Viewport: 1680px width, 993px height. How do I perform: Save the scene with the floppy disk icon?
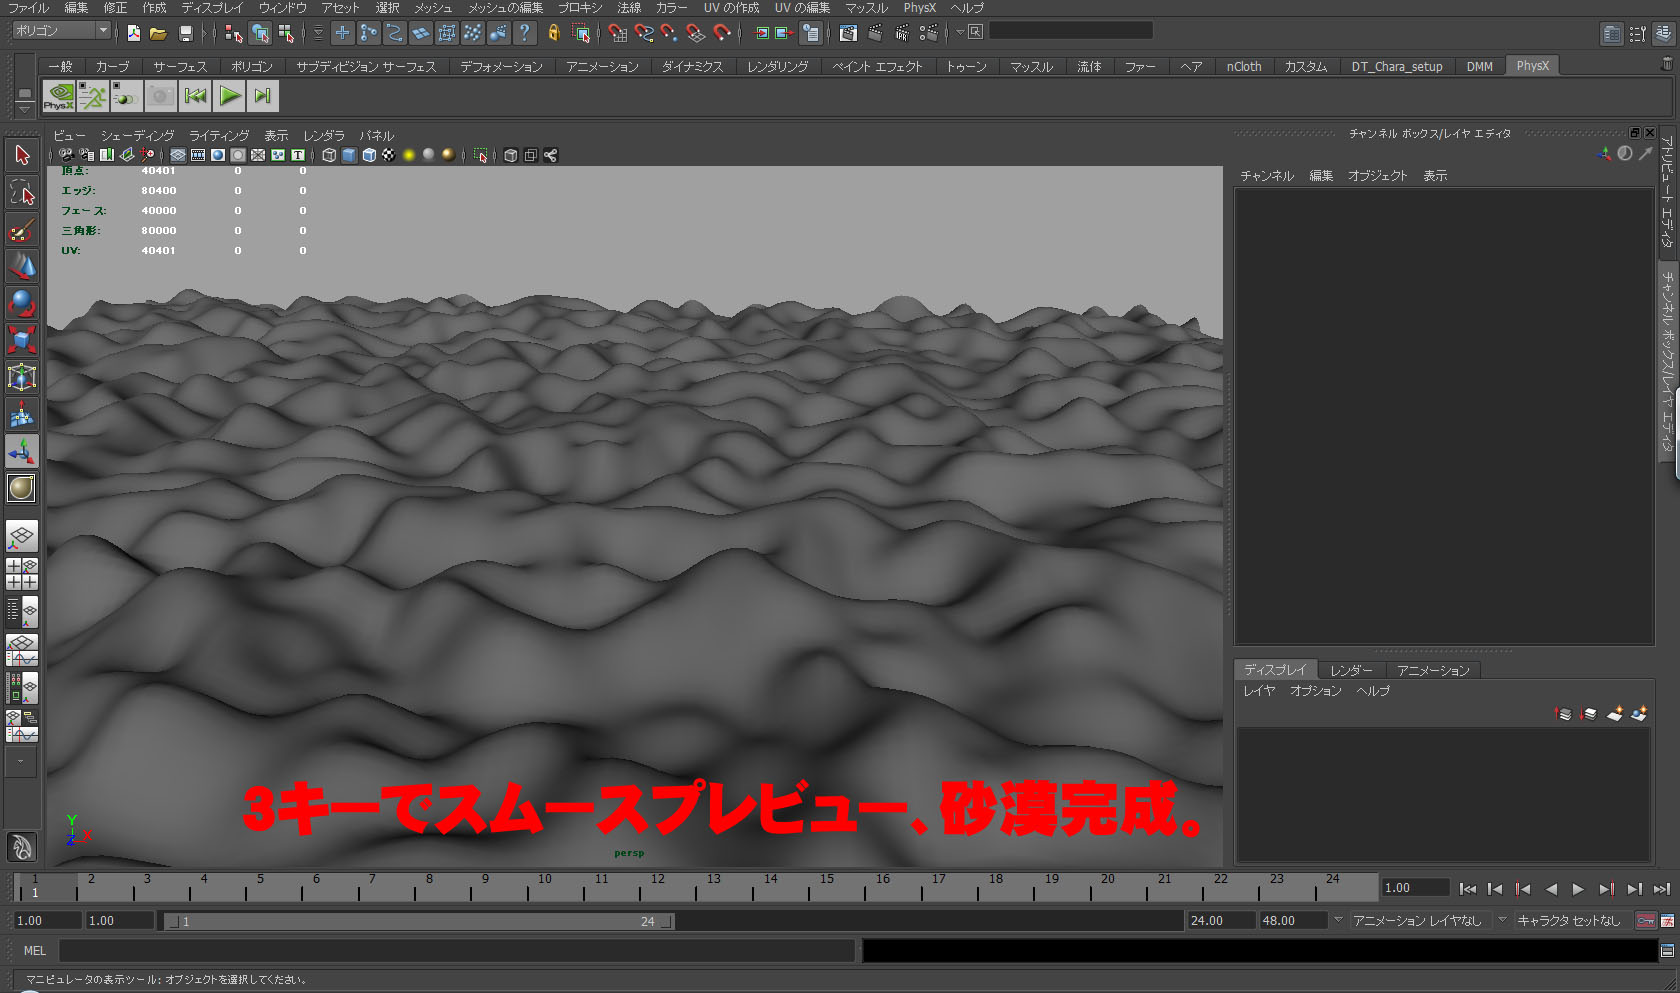point(186,32)
